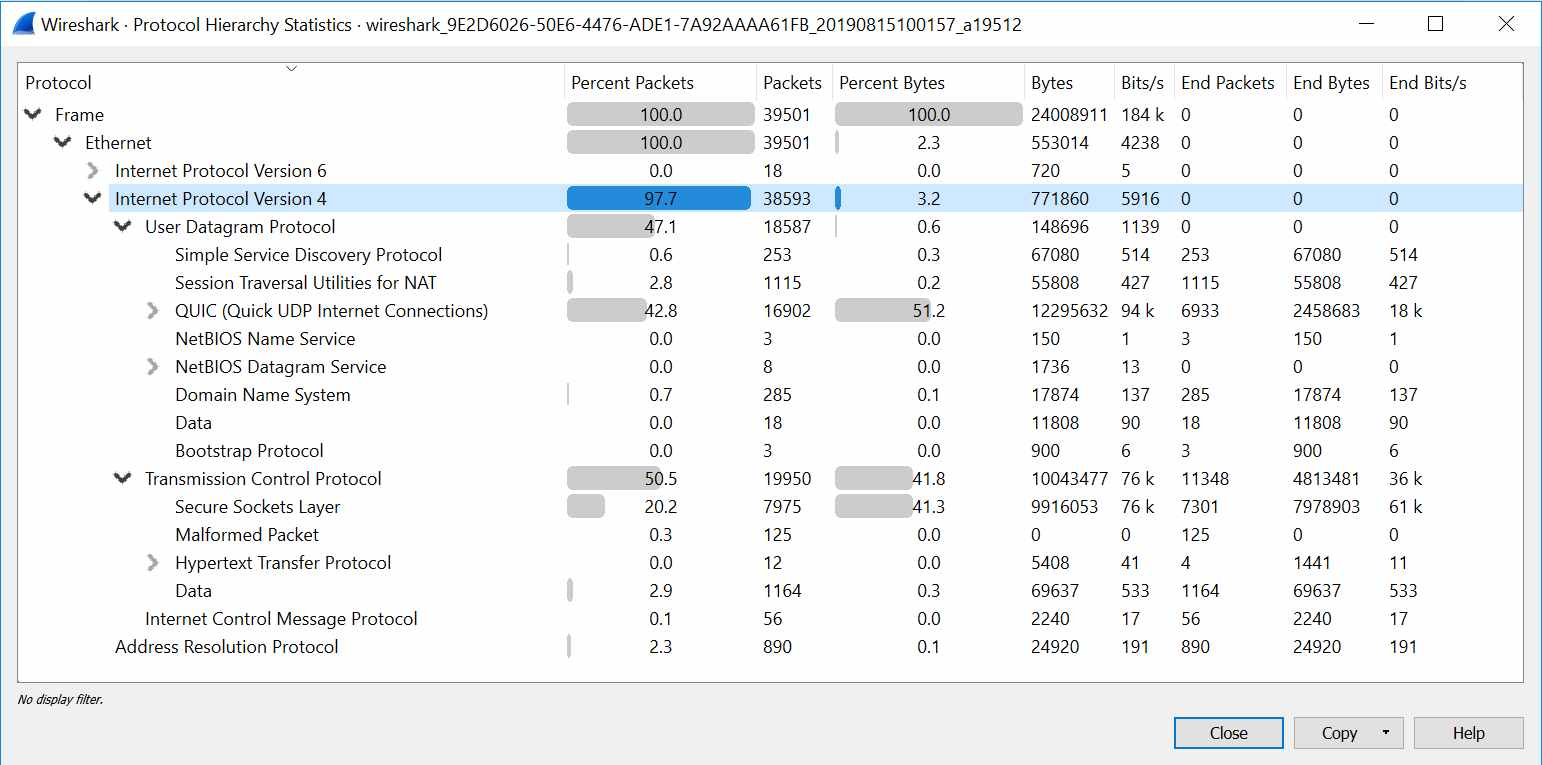Expand NetBIOS Datagram Service node

[x=153, y=367]
